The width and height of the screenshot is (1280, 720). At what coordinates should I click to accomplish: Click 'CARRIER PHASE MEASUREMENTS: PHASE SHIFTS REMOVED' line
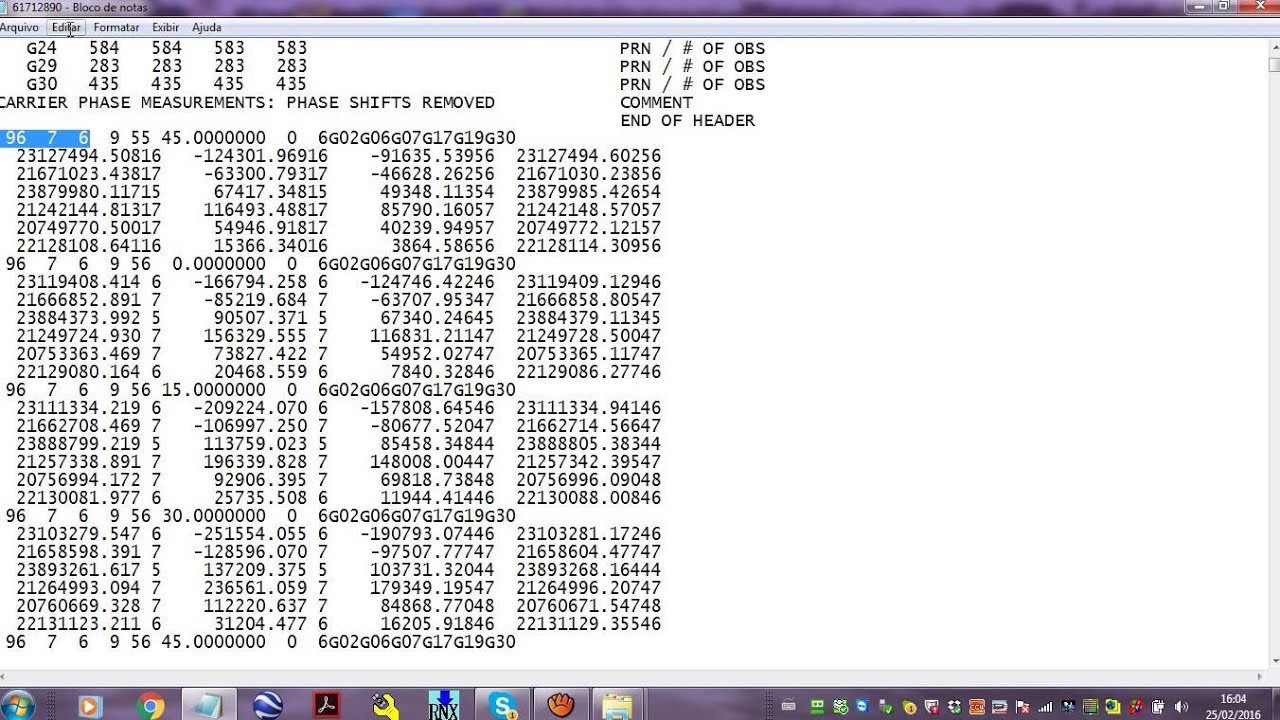[x=247, y=102]
